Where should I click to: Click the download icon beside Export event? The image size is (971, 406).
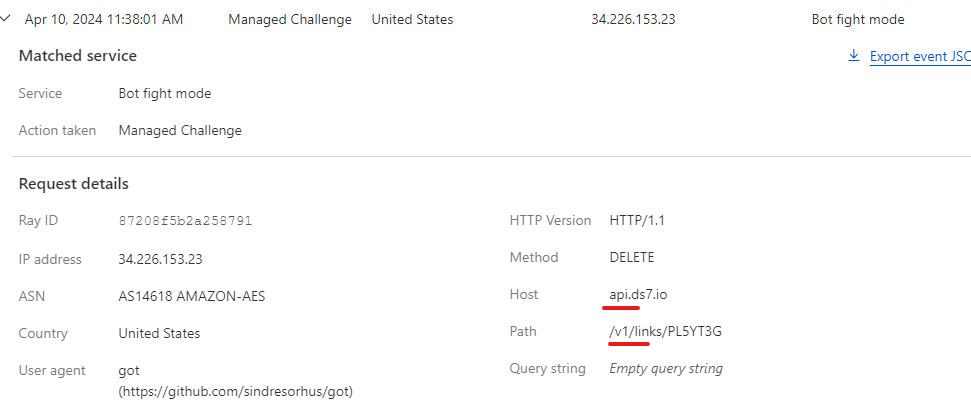tap(853, 56)
